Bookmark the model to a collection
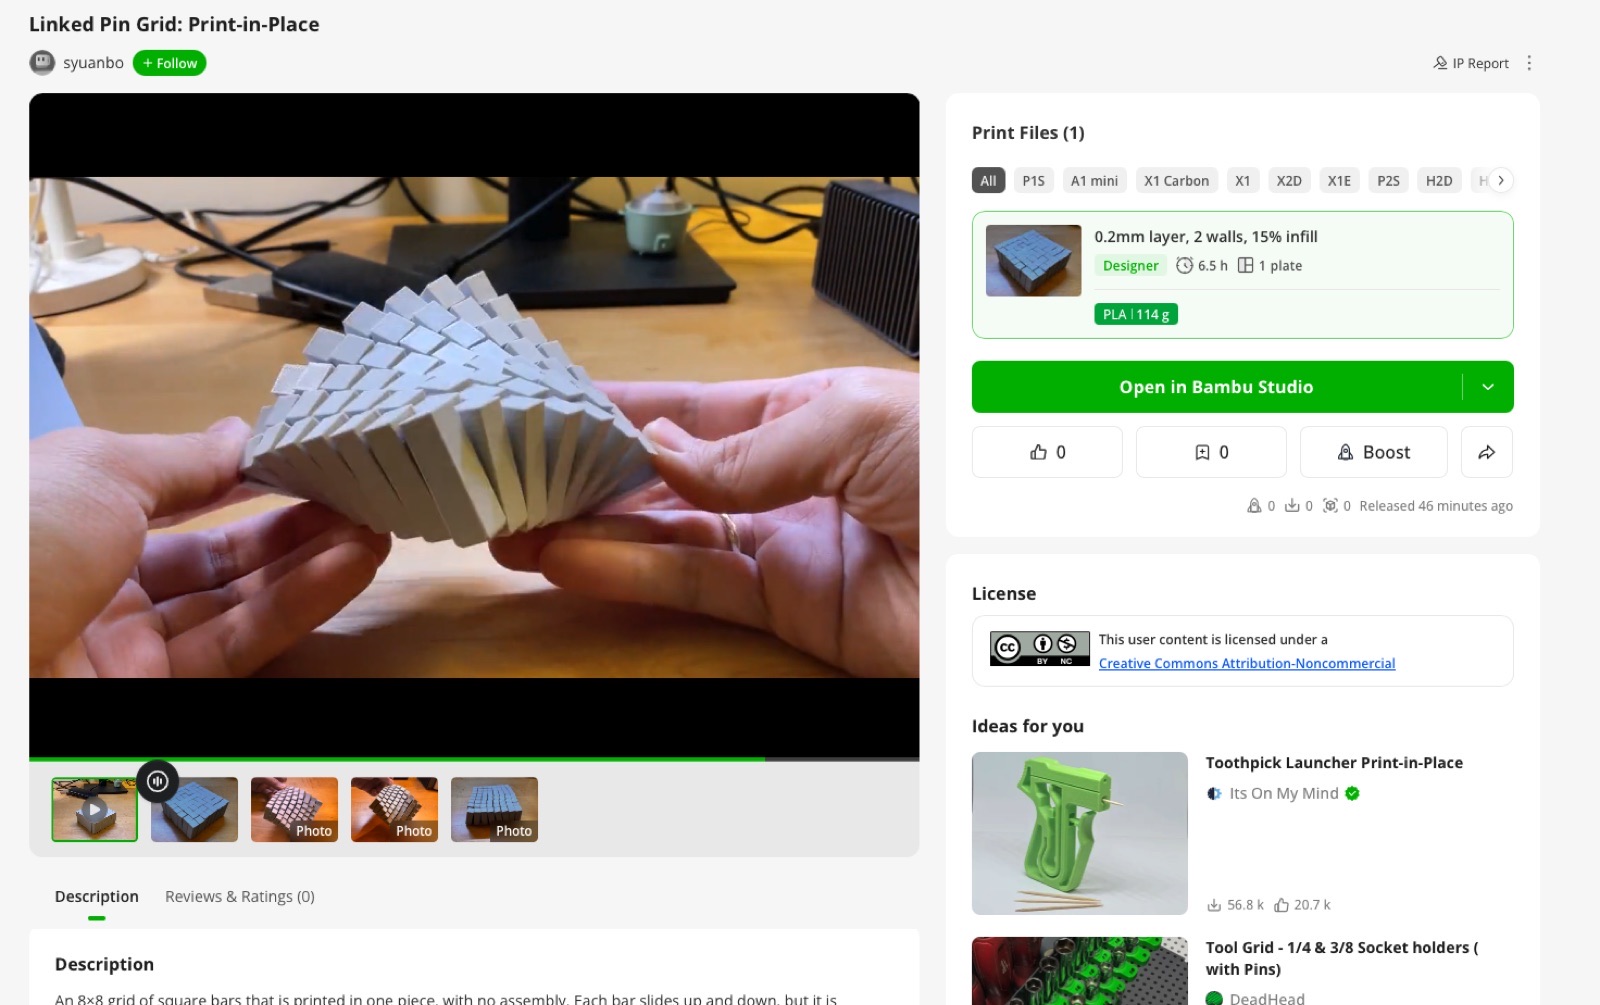Screen dimensions: 1600x1005 [x=1211, y=452]
